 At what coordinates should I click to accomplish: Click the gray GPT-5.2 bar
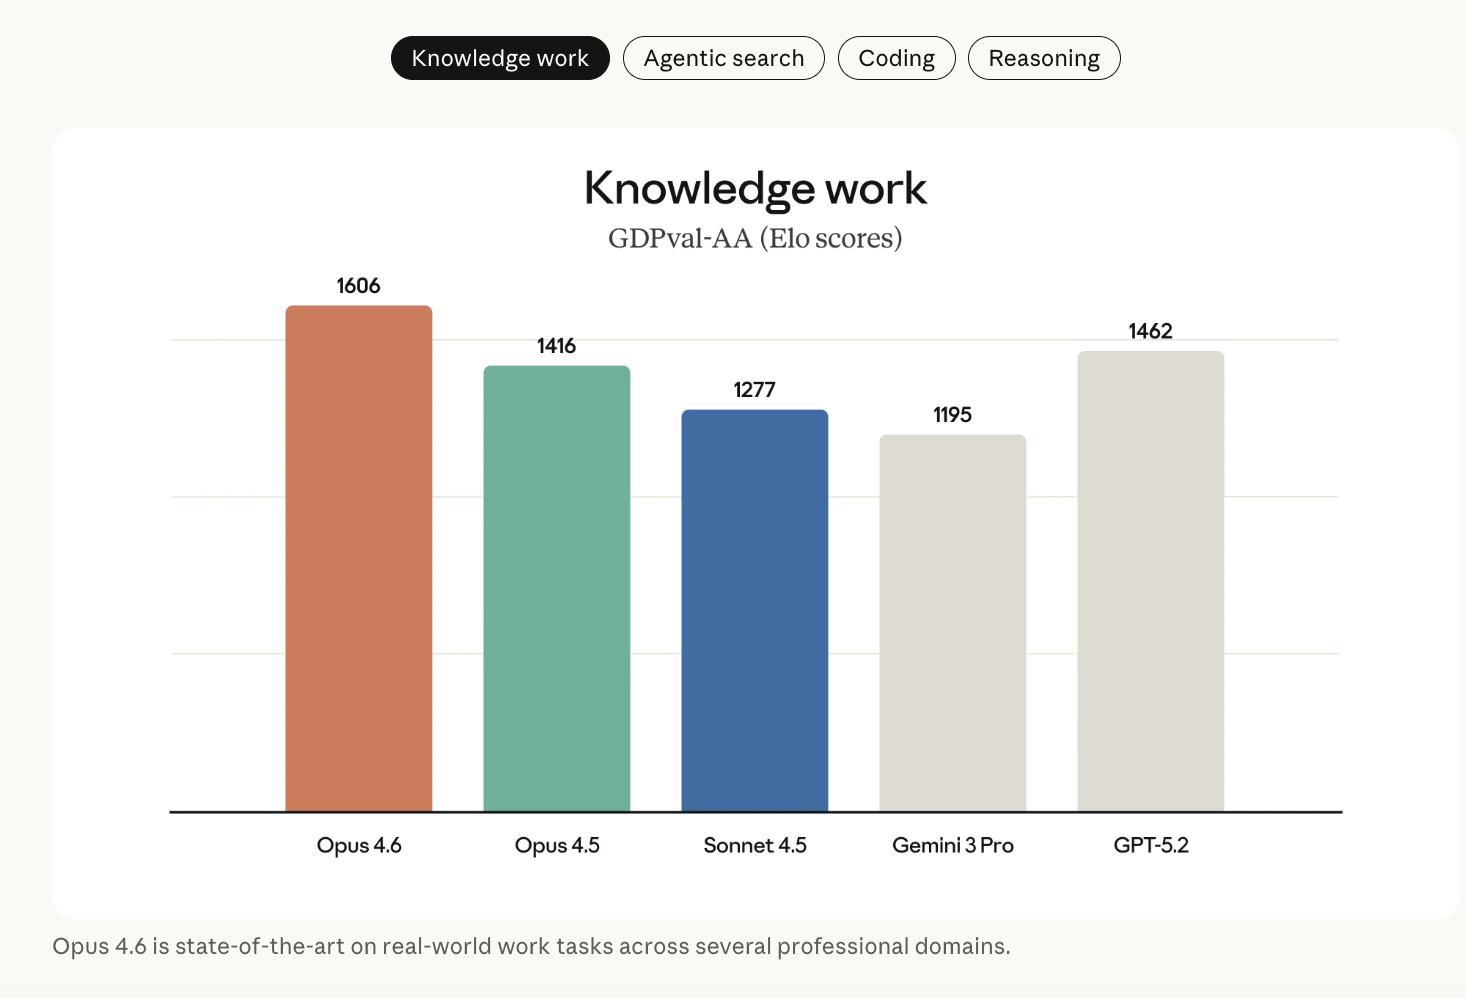coord(1150,580)
